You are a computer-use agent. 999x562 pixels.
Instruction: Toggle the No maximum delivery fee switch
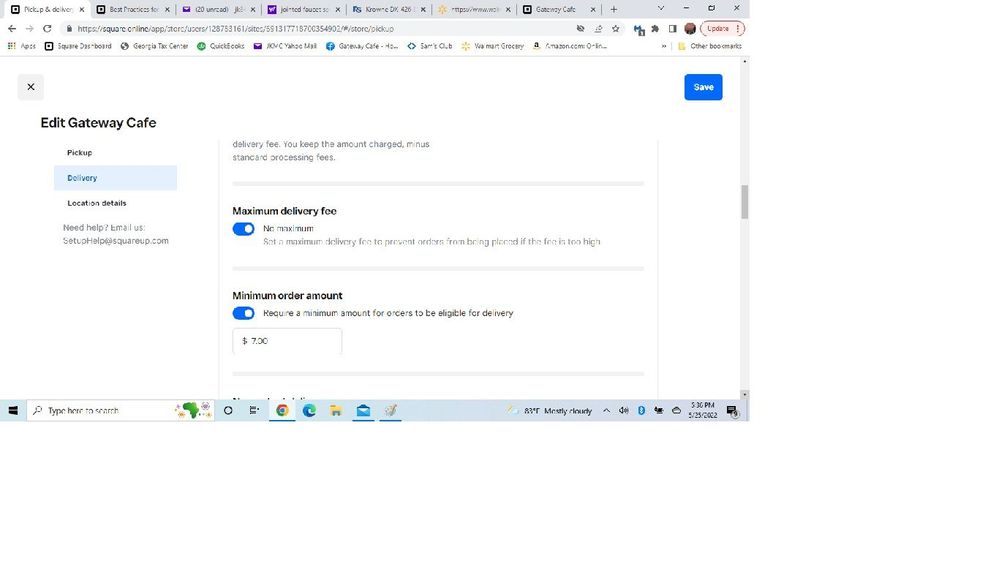coord(243,229)
